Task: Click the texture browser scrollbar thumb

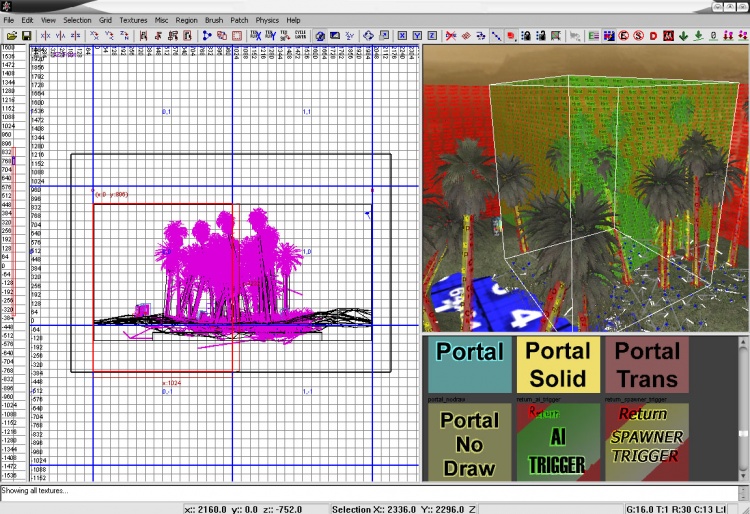Action: (743, 434)
